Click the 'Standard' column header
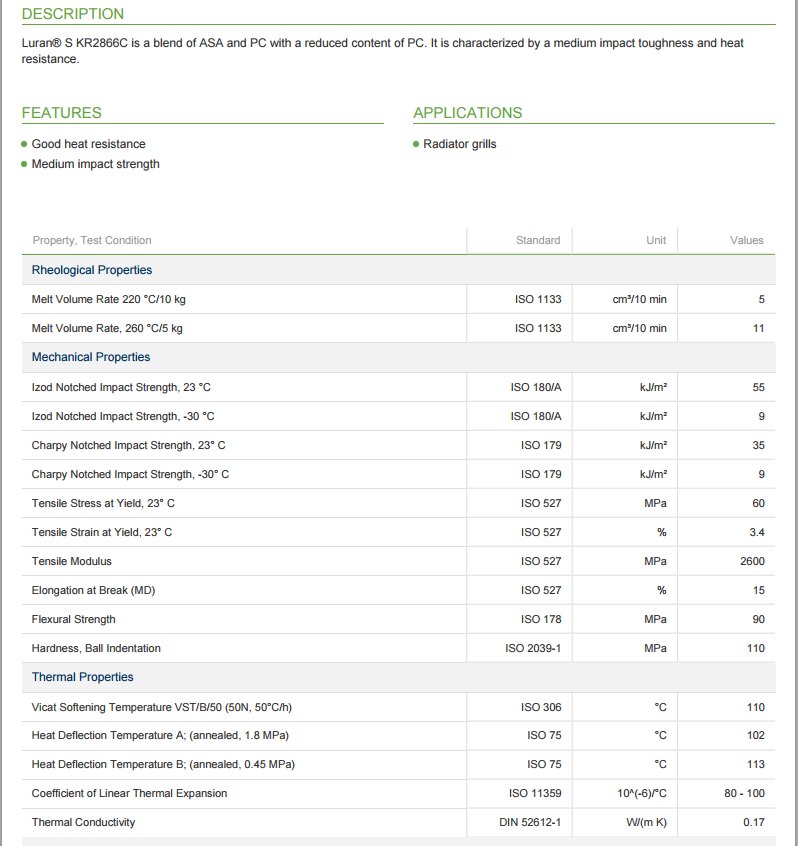The width and height of the screenshot is (798, 846). click(x=538, y=240)
